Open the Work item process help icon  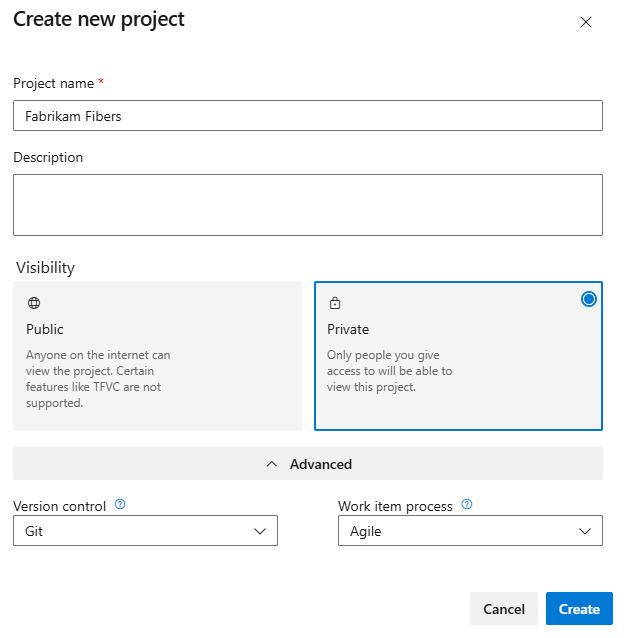[x=467, y=505]
